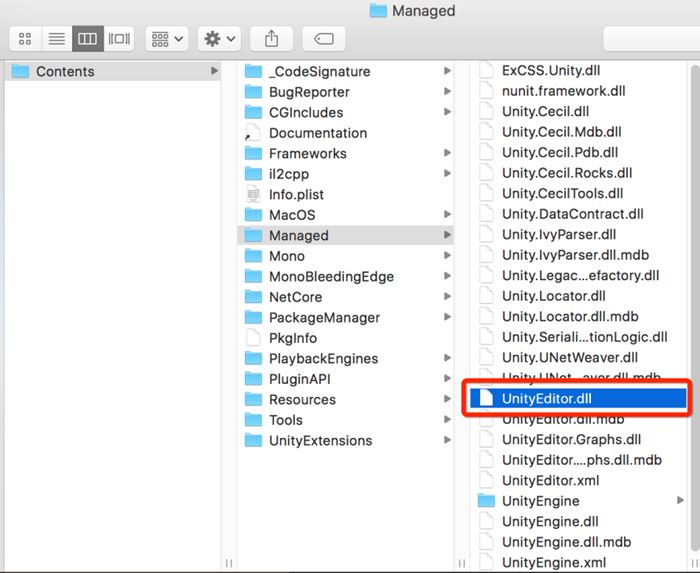
Task: Select the UnityExtensions folder
Action: [320, 441]
